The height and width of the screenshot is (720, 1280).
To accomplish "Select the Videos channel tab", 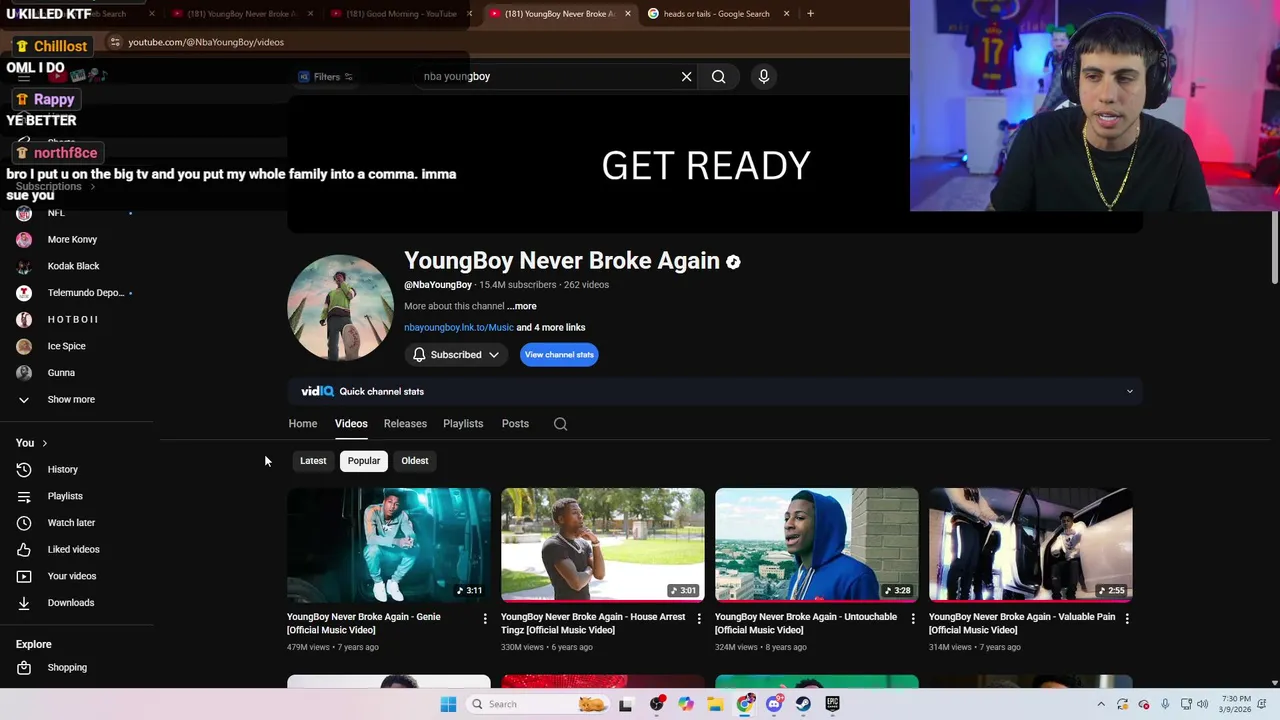I will (351, 424).
